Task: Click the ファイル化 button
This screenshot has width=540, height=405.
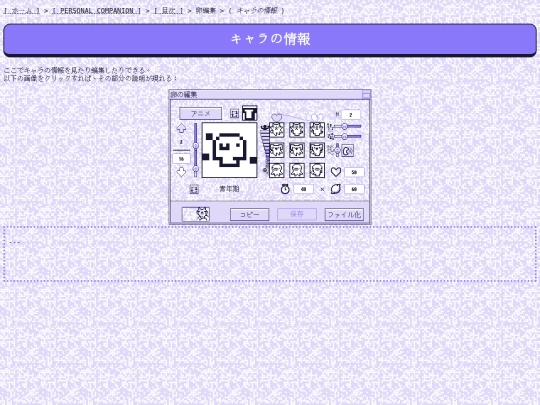Action: 344,214
